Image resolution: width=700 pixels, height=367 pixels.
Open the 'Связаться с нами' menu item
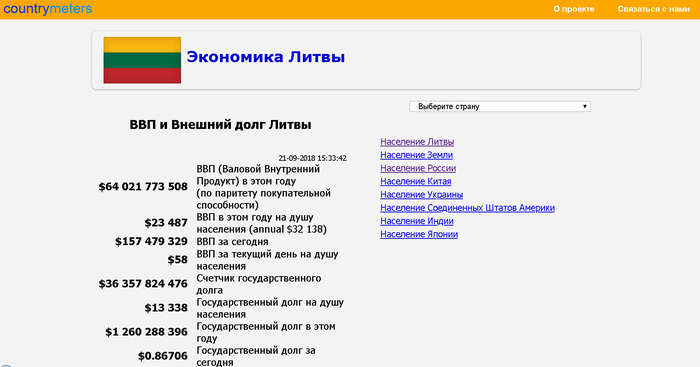point(654,9)
